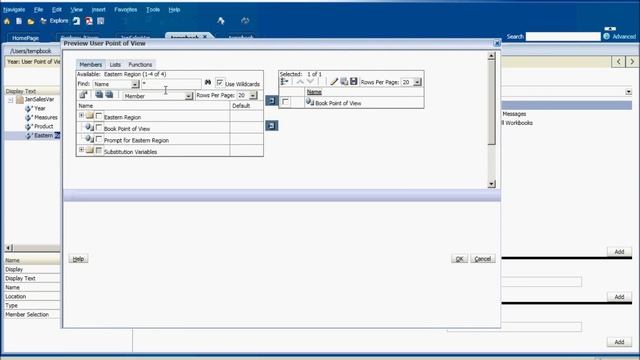Image resolution: width=640 pixels, height=360 pixels.
Task: Click the save floppy icon in Selected panel
Action: pyautogui.click(x=353, y=82)
